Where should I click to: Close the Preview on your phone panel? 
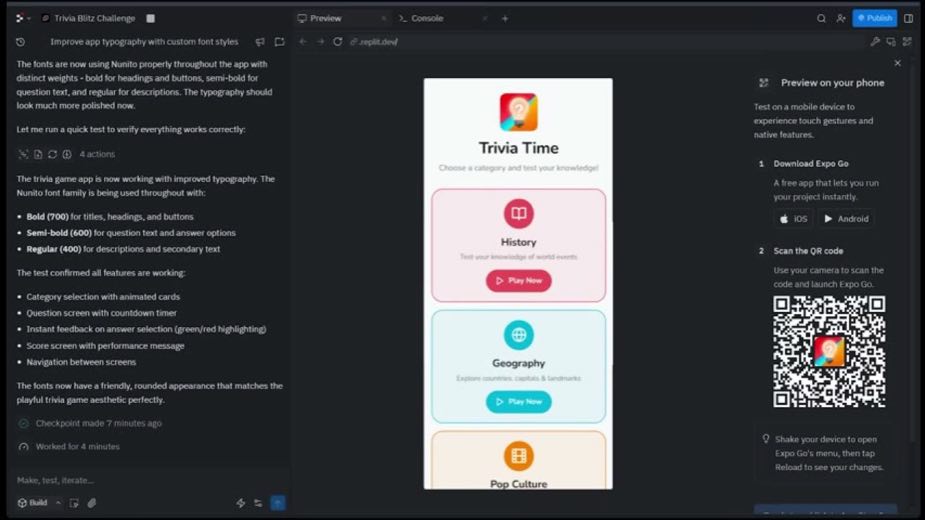point(897,63)
